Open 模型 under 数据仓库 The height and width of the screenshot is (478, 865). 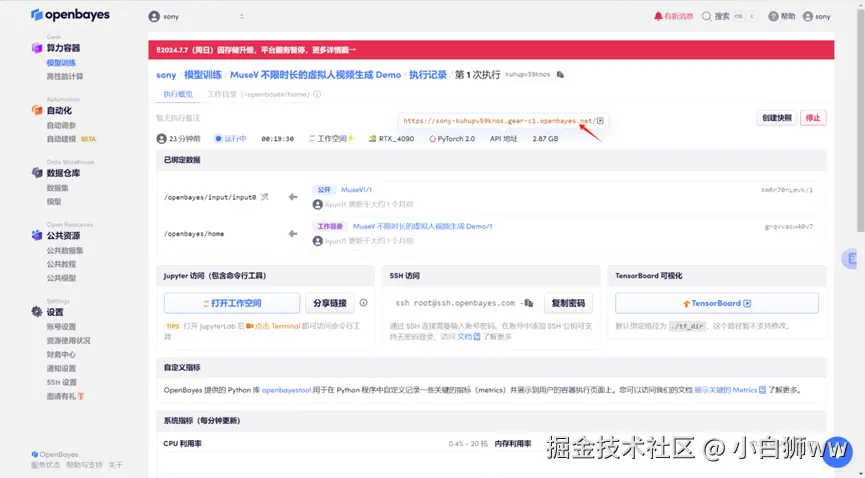point(54,202)
